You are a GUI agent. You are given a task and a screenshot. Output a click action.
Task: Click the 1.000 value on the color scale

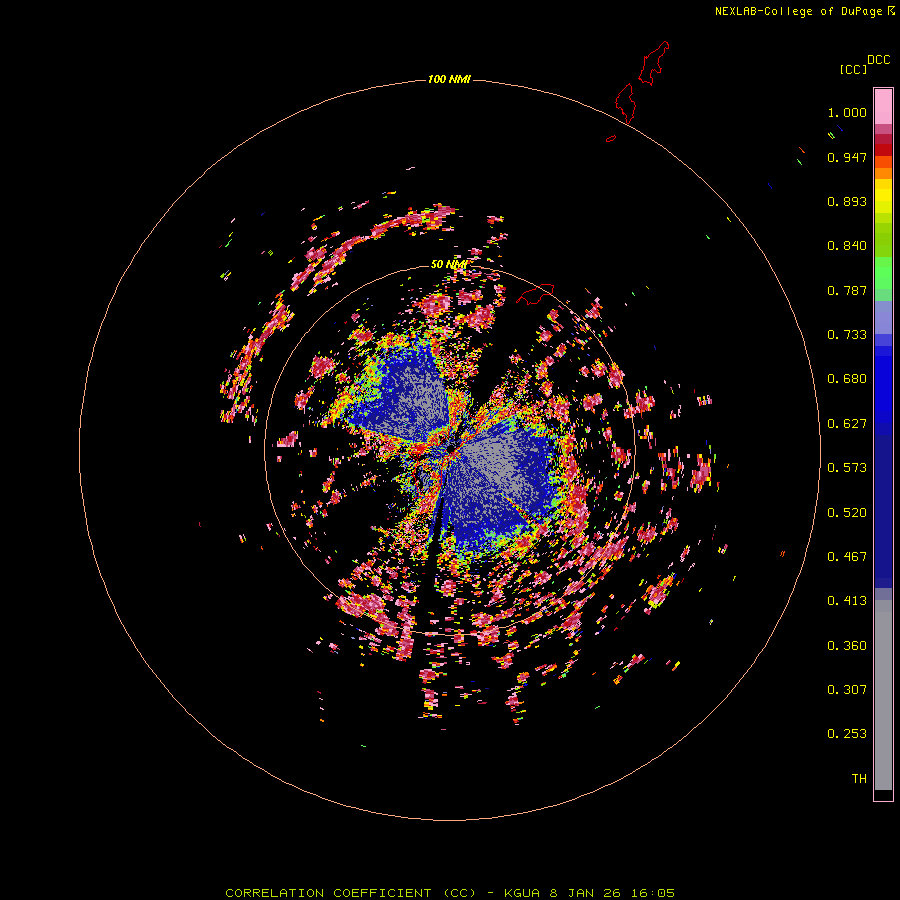[847, 112]
